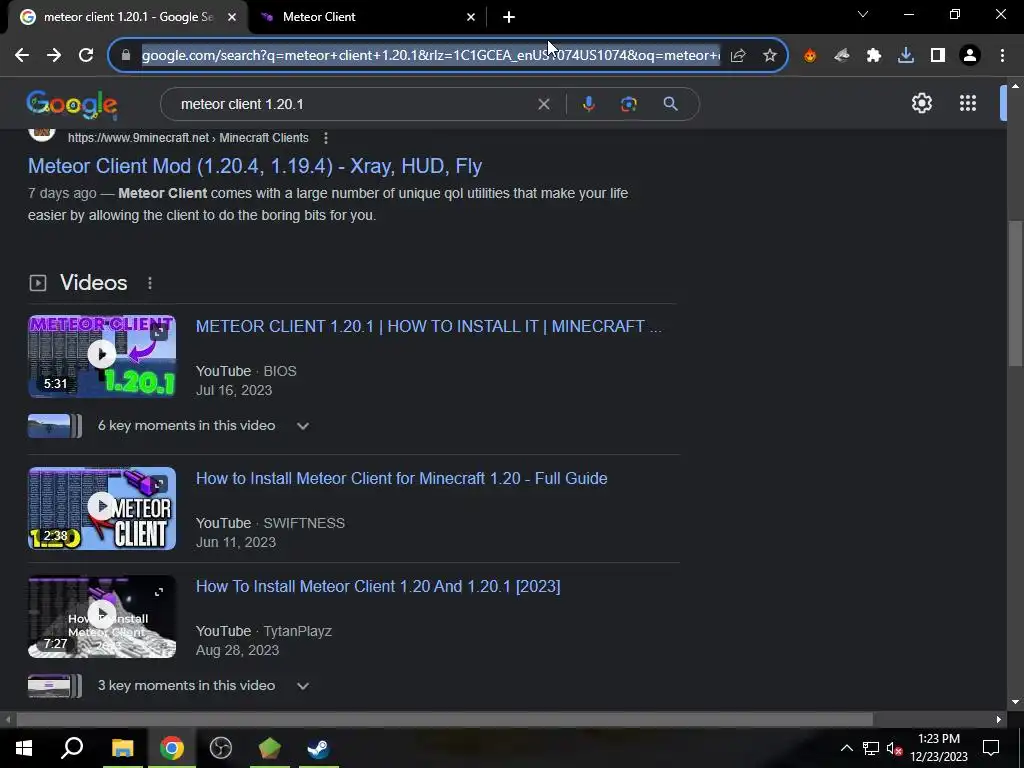The width and height of the screenshot is (1024, 768).
Task: Open How To Install Meteor Client 1.20.1 [2023]
Action: (378, 586)
